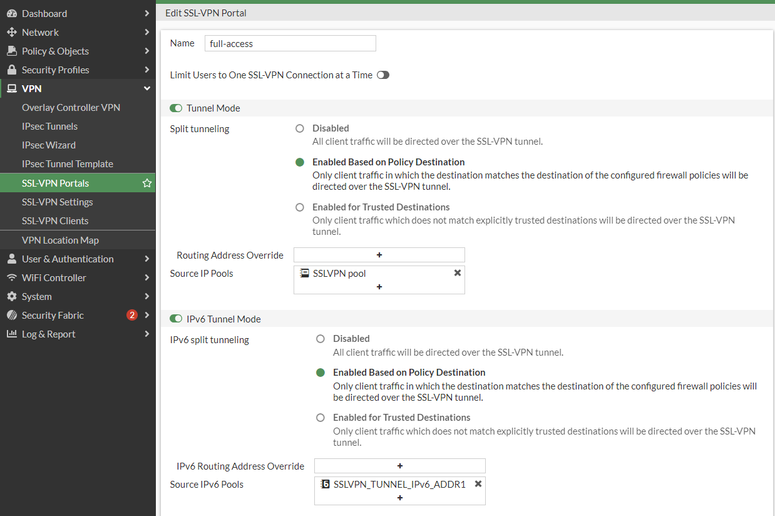Click the Security Profiles lock icon

(x=12, y=70)
